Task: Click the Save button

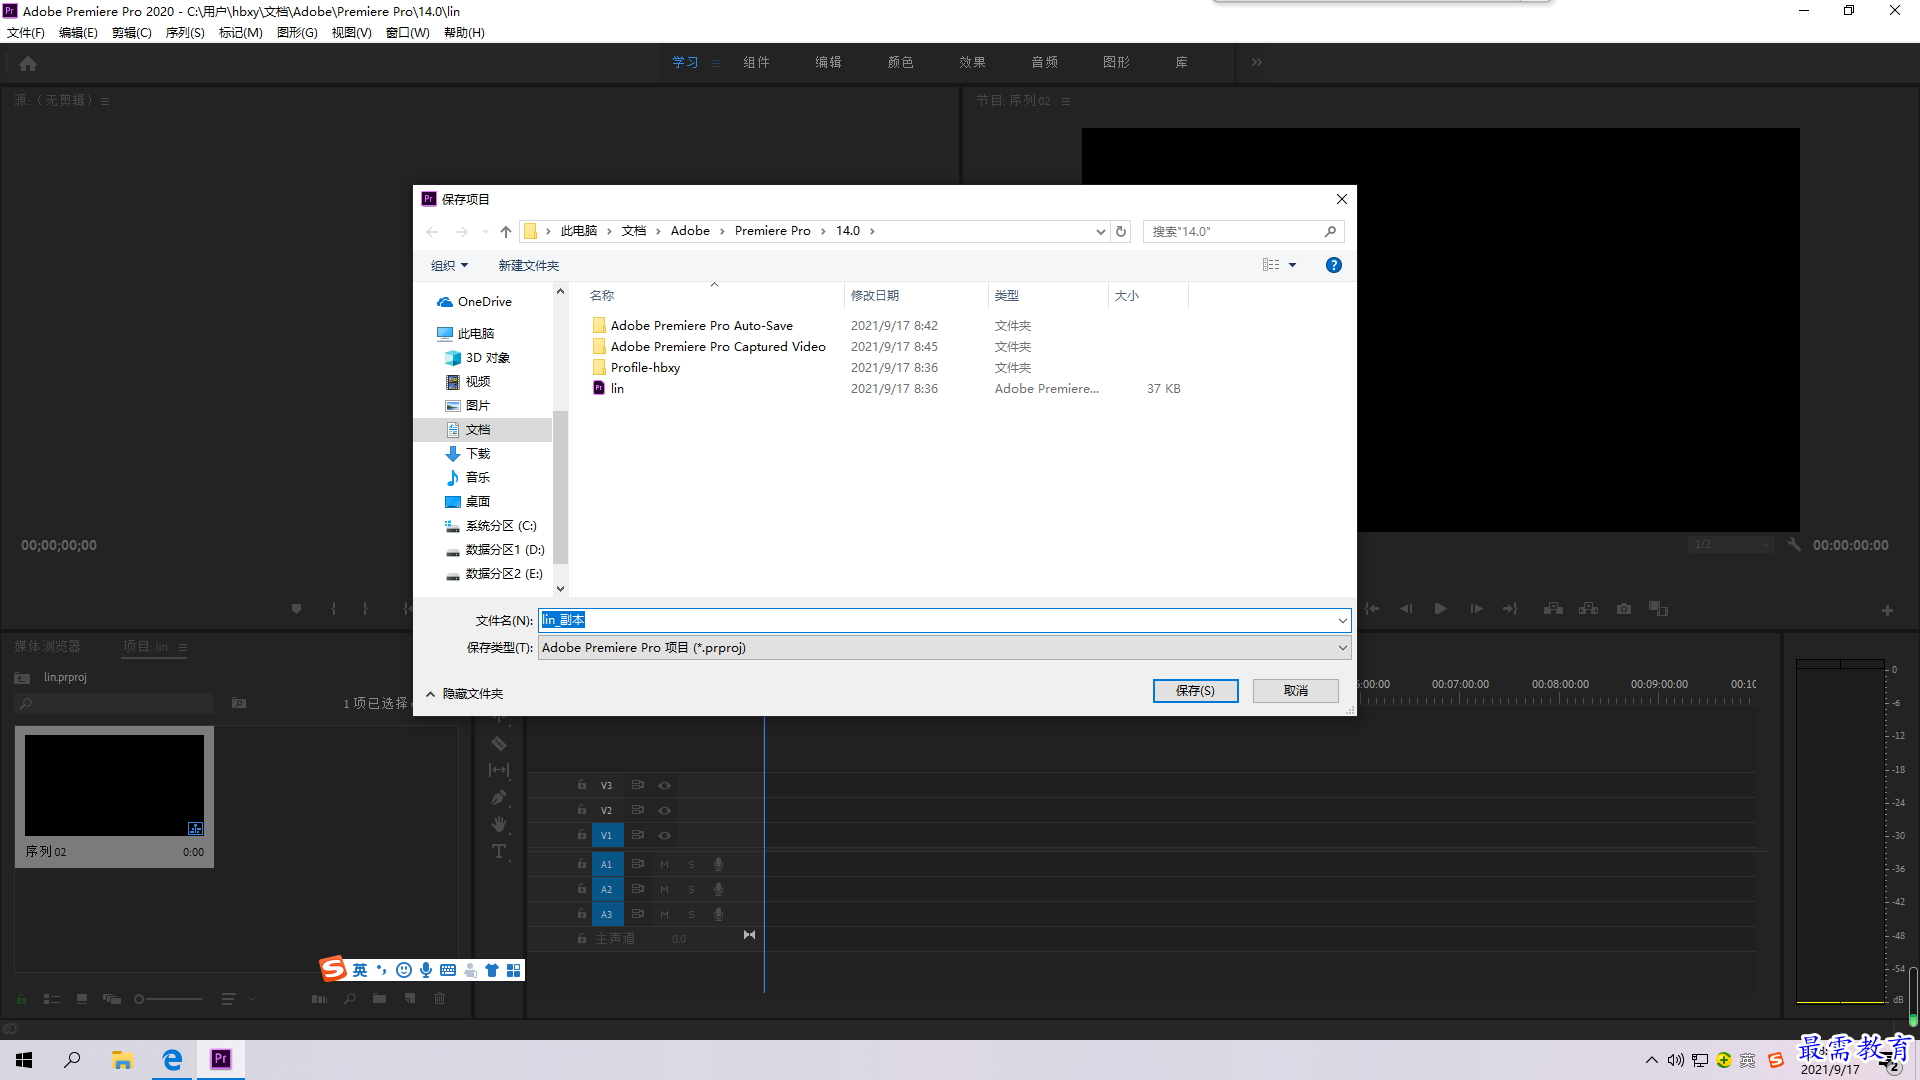Action: (1195, 691)
